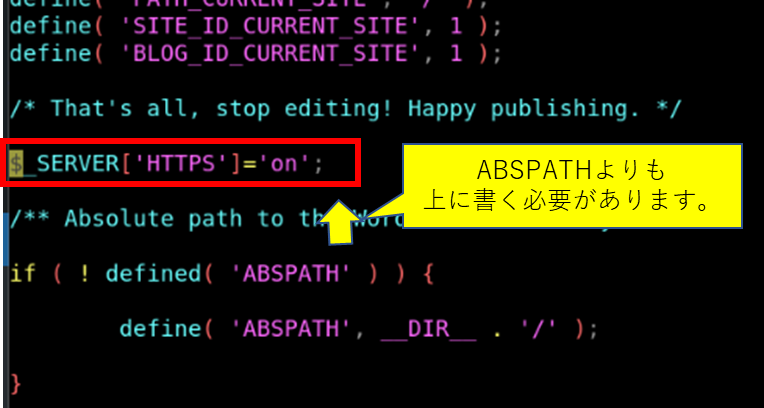This screenshot has height=408, width=764.
Task: Click the 'if' keyword before defined
Action: pos(22,273)
